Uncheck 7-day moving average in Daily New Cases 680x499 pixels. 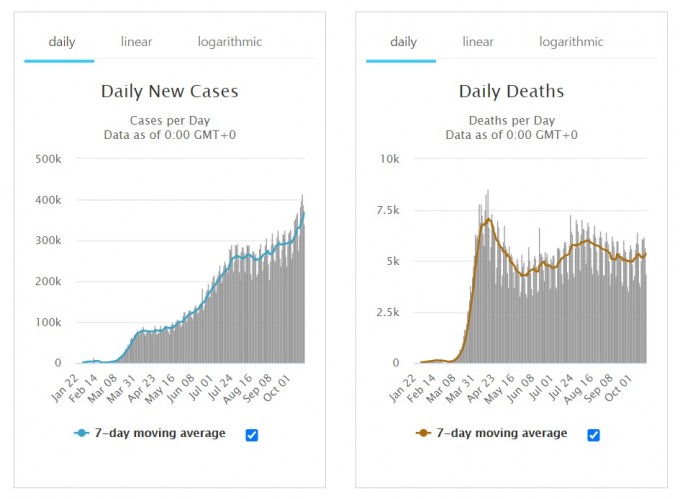pyautogui.click(x=252, y=433)
